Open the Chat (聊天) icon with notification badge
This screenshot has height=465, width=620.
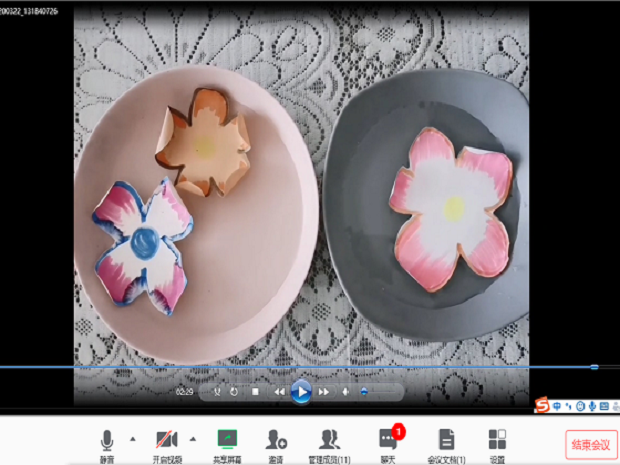tap(388, 440)
